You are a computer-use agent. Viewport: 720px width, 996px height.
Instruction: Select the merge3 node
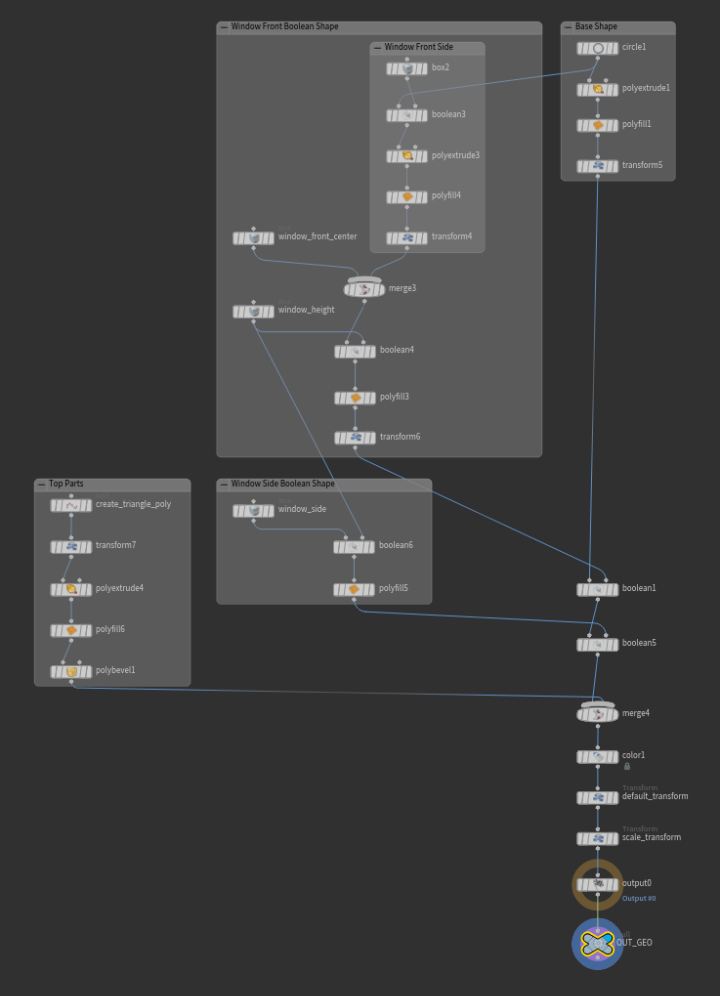[x=364, y=289]
